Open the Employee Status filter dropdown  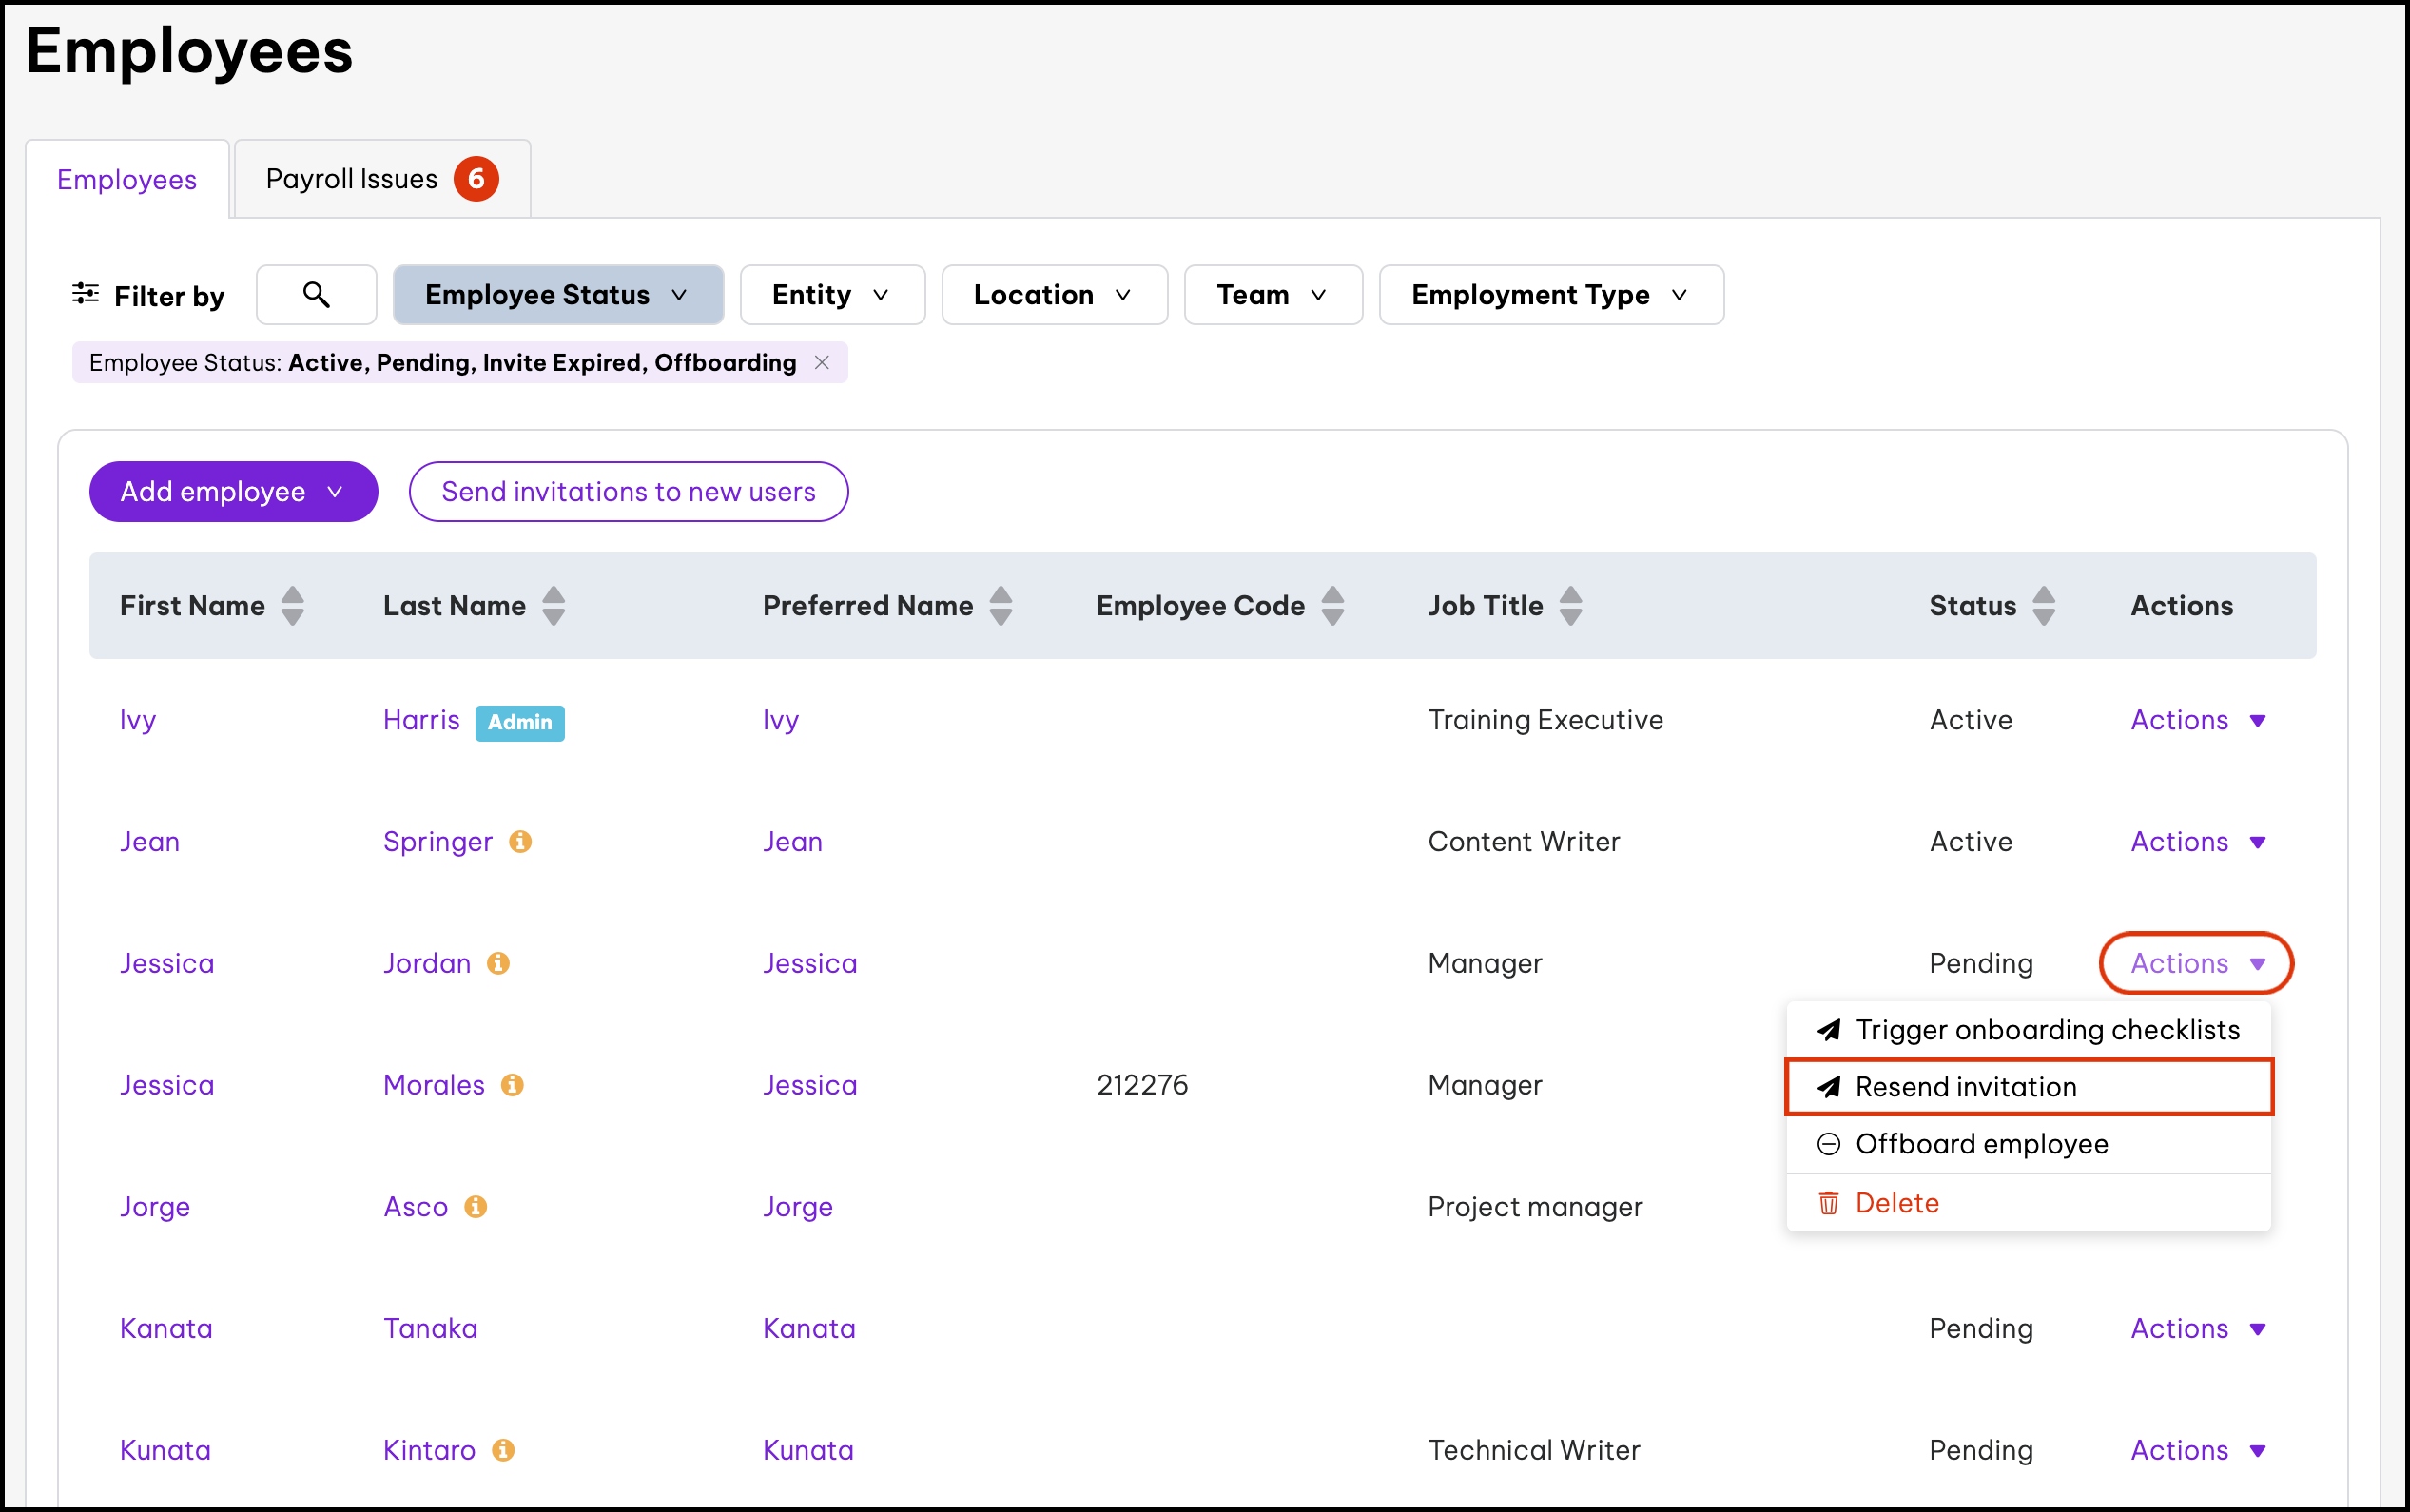(557, 295)
